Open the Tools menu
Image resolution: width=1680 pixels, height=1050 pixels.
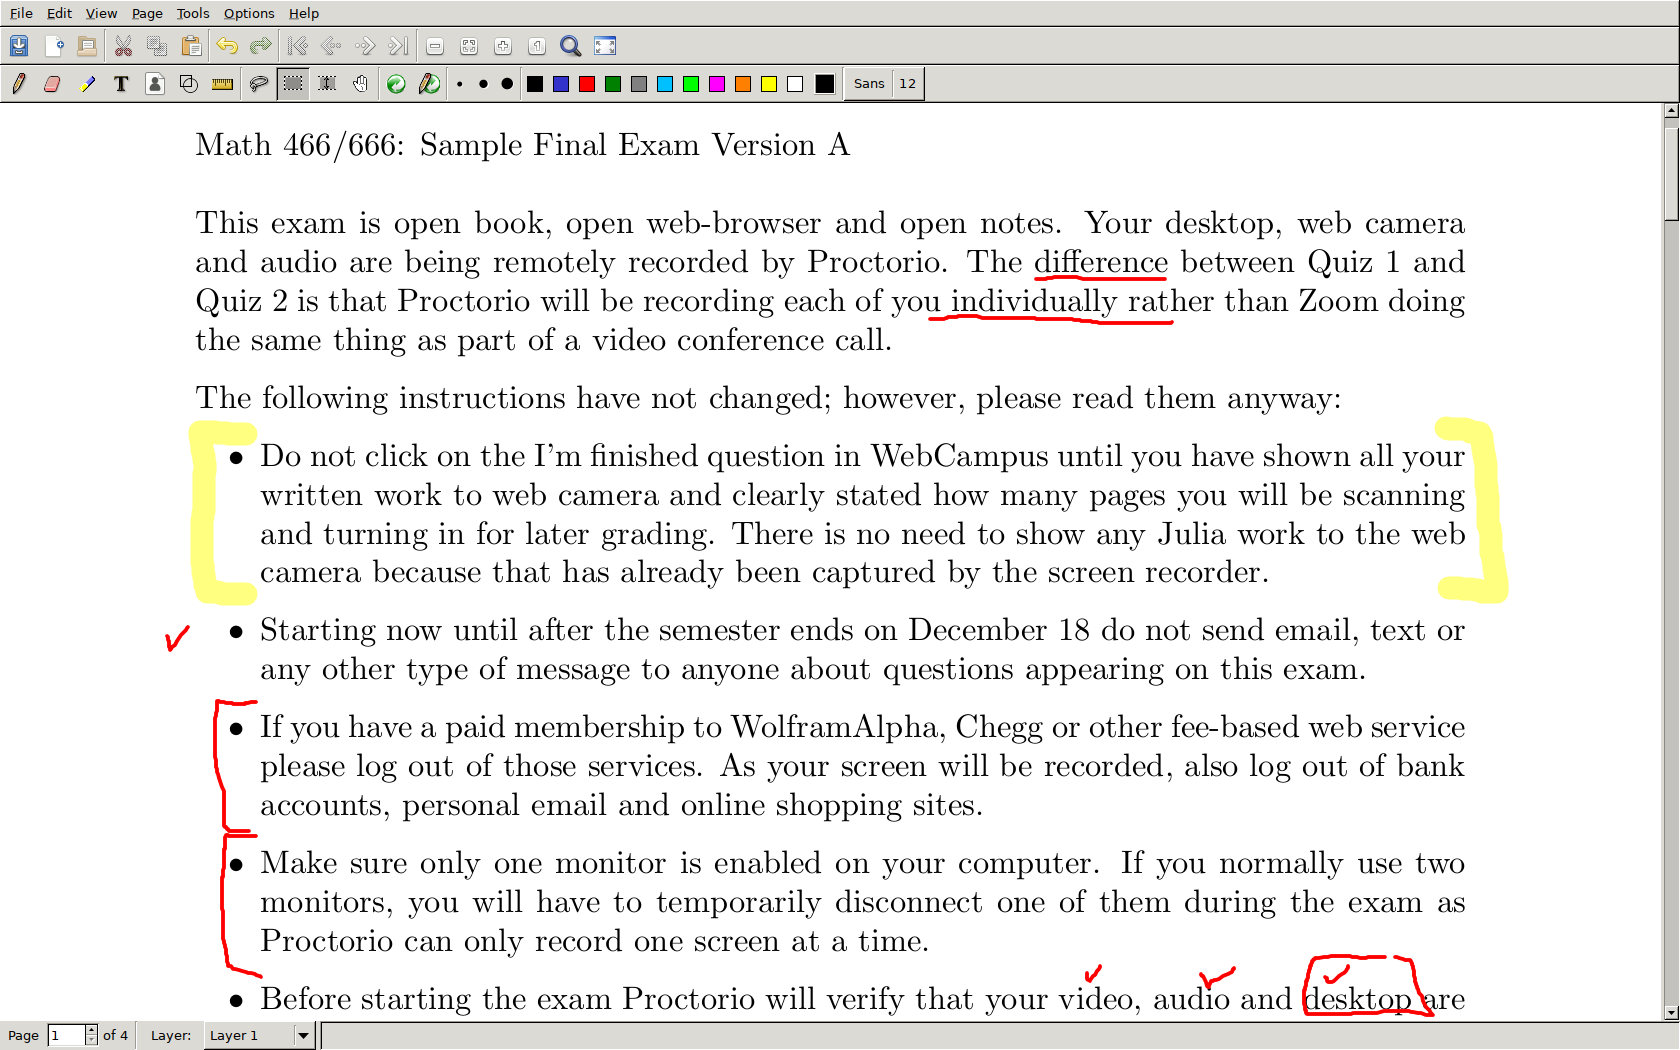[193, 13]
